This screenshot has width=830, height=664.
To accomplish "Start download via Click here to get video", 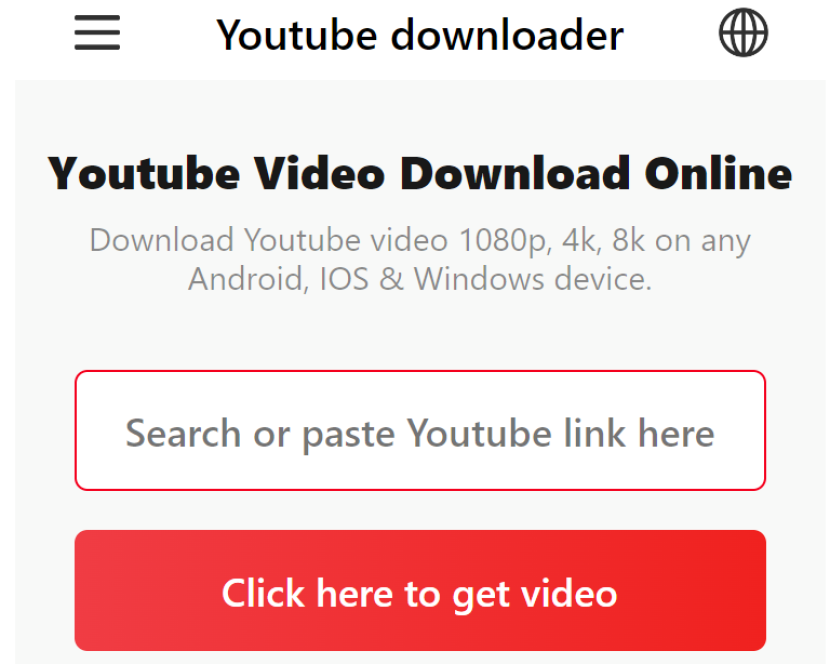I will [x=420, y=590].
